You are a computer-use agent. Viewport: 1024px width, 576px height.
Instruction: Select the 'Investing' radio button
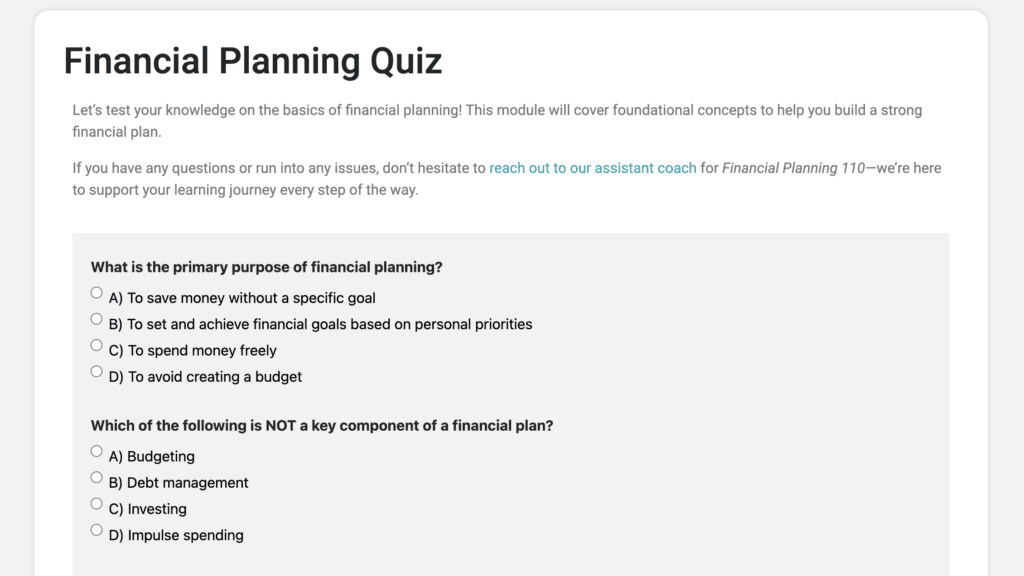(97, 503)
